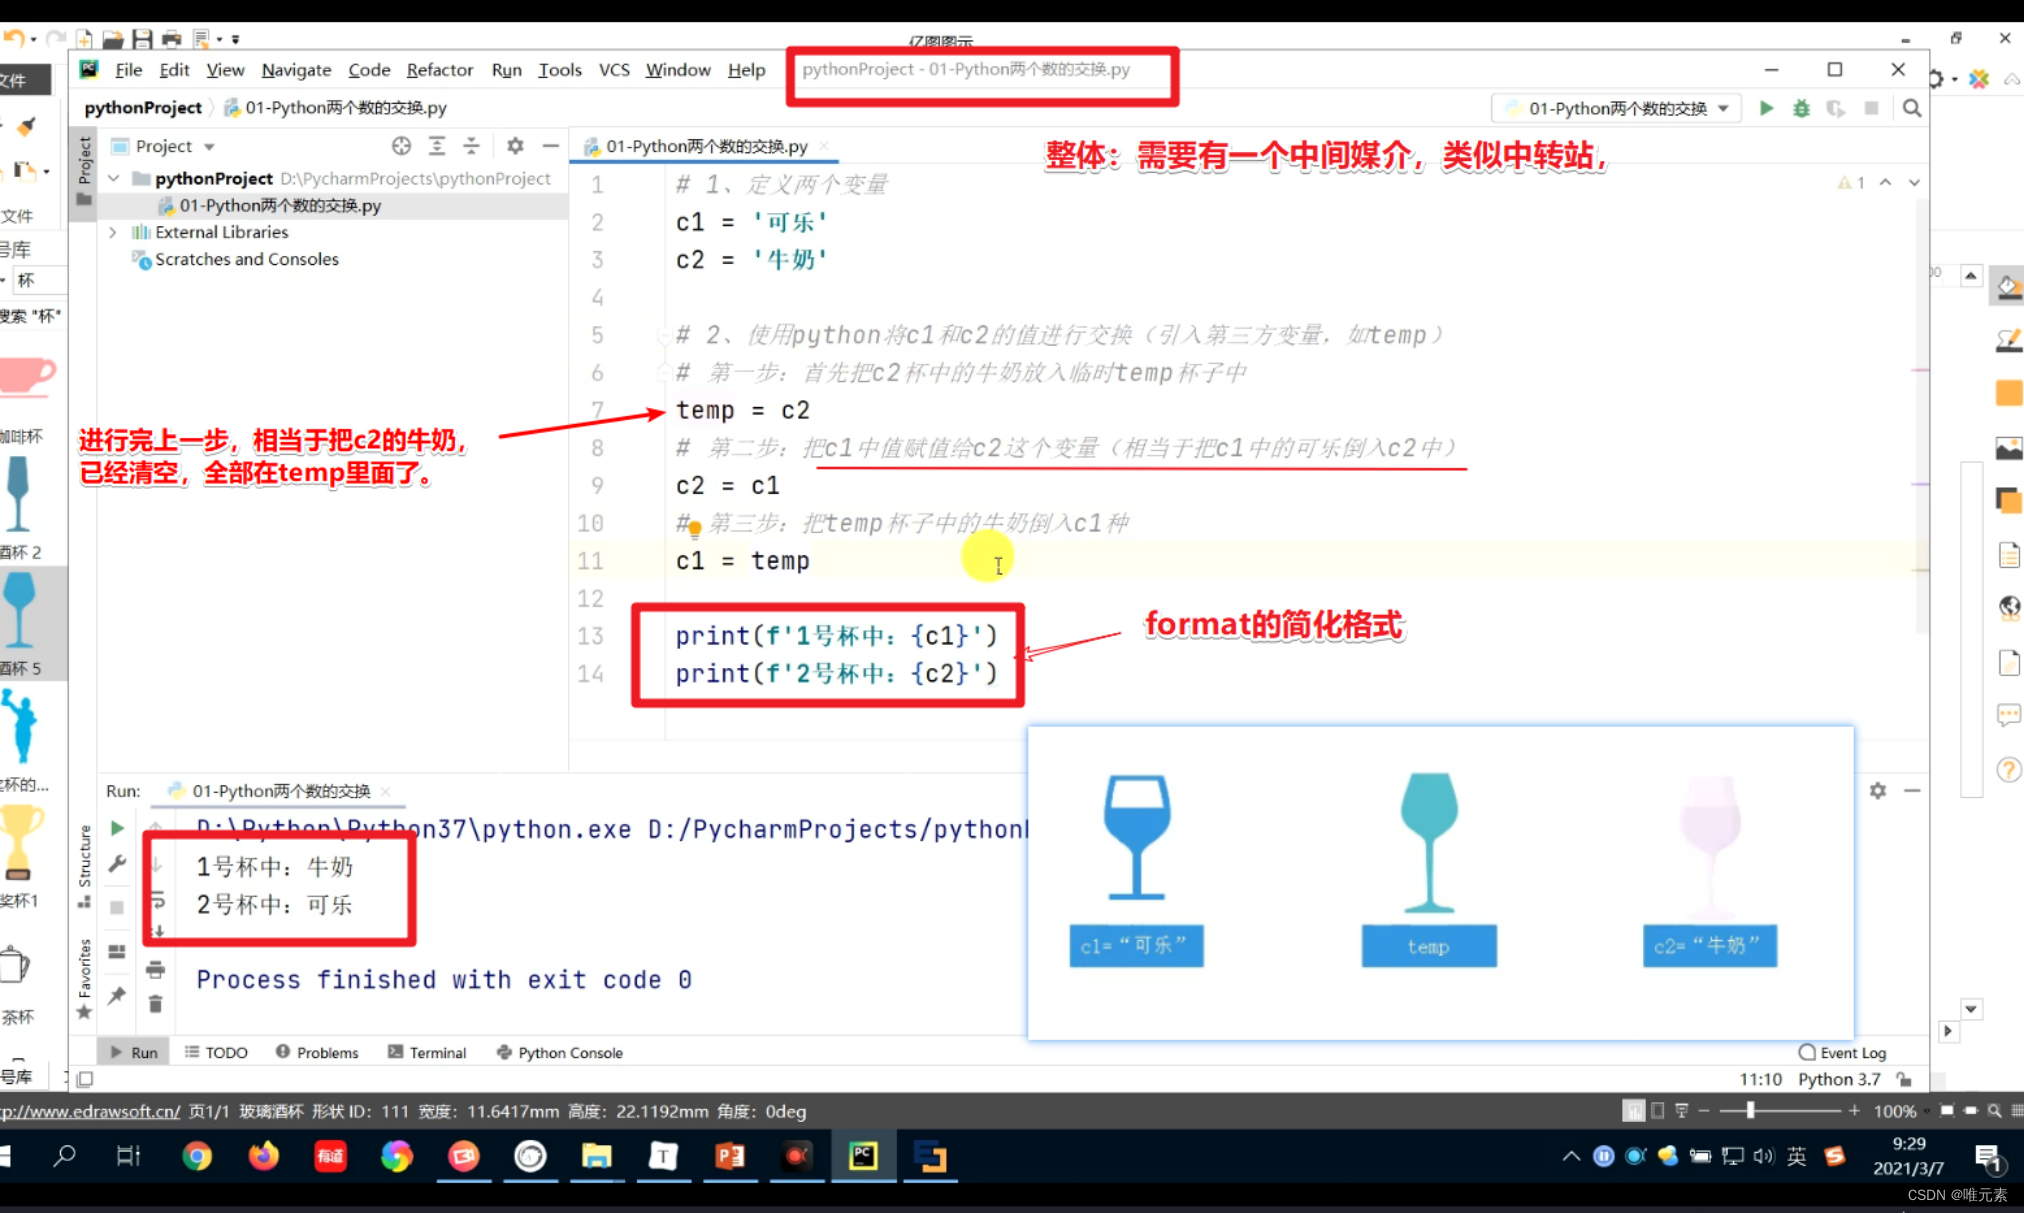Show hidden system tray icons chevron
The width and height of the screenshot is (2024, 1213).
click(1571, 1157)
